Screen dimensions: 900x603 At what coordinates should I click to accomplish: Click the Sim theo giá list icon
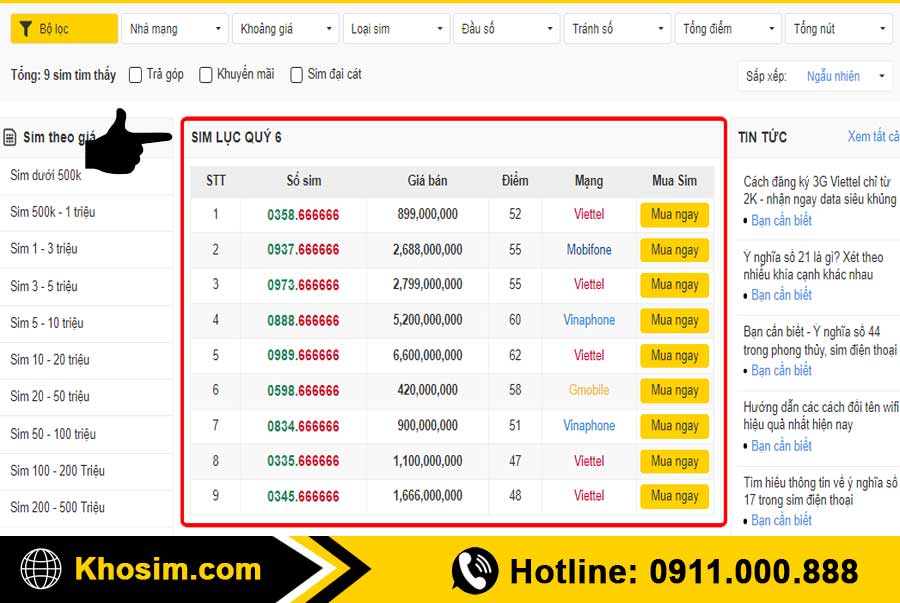pos(11,137)
